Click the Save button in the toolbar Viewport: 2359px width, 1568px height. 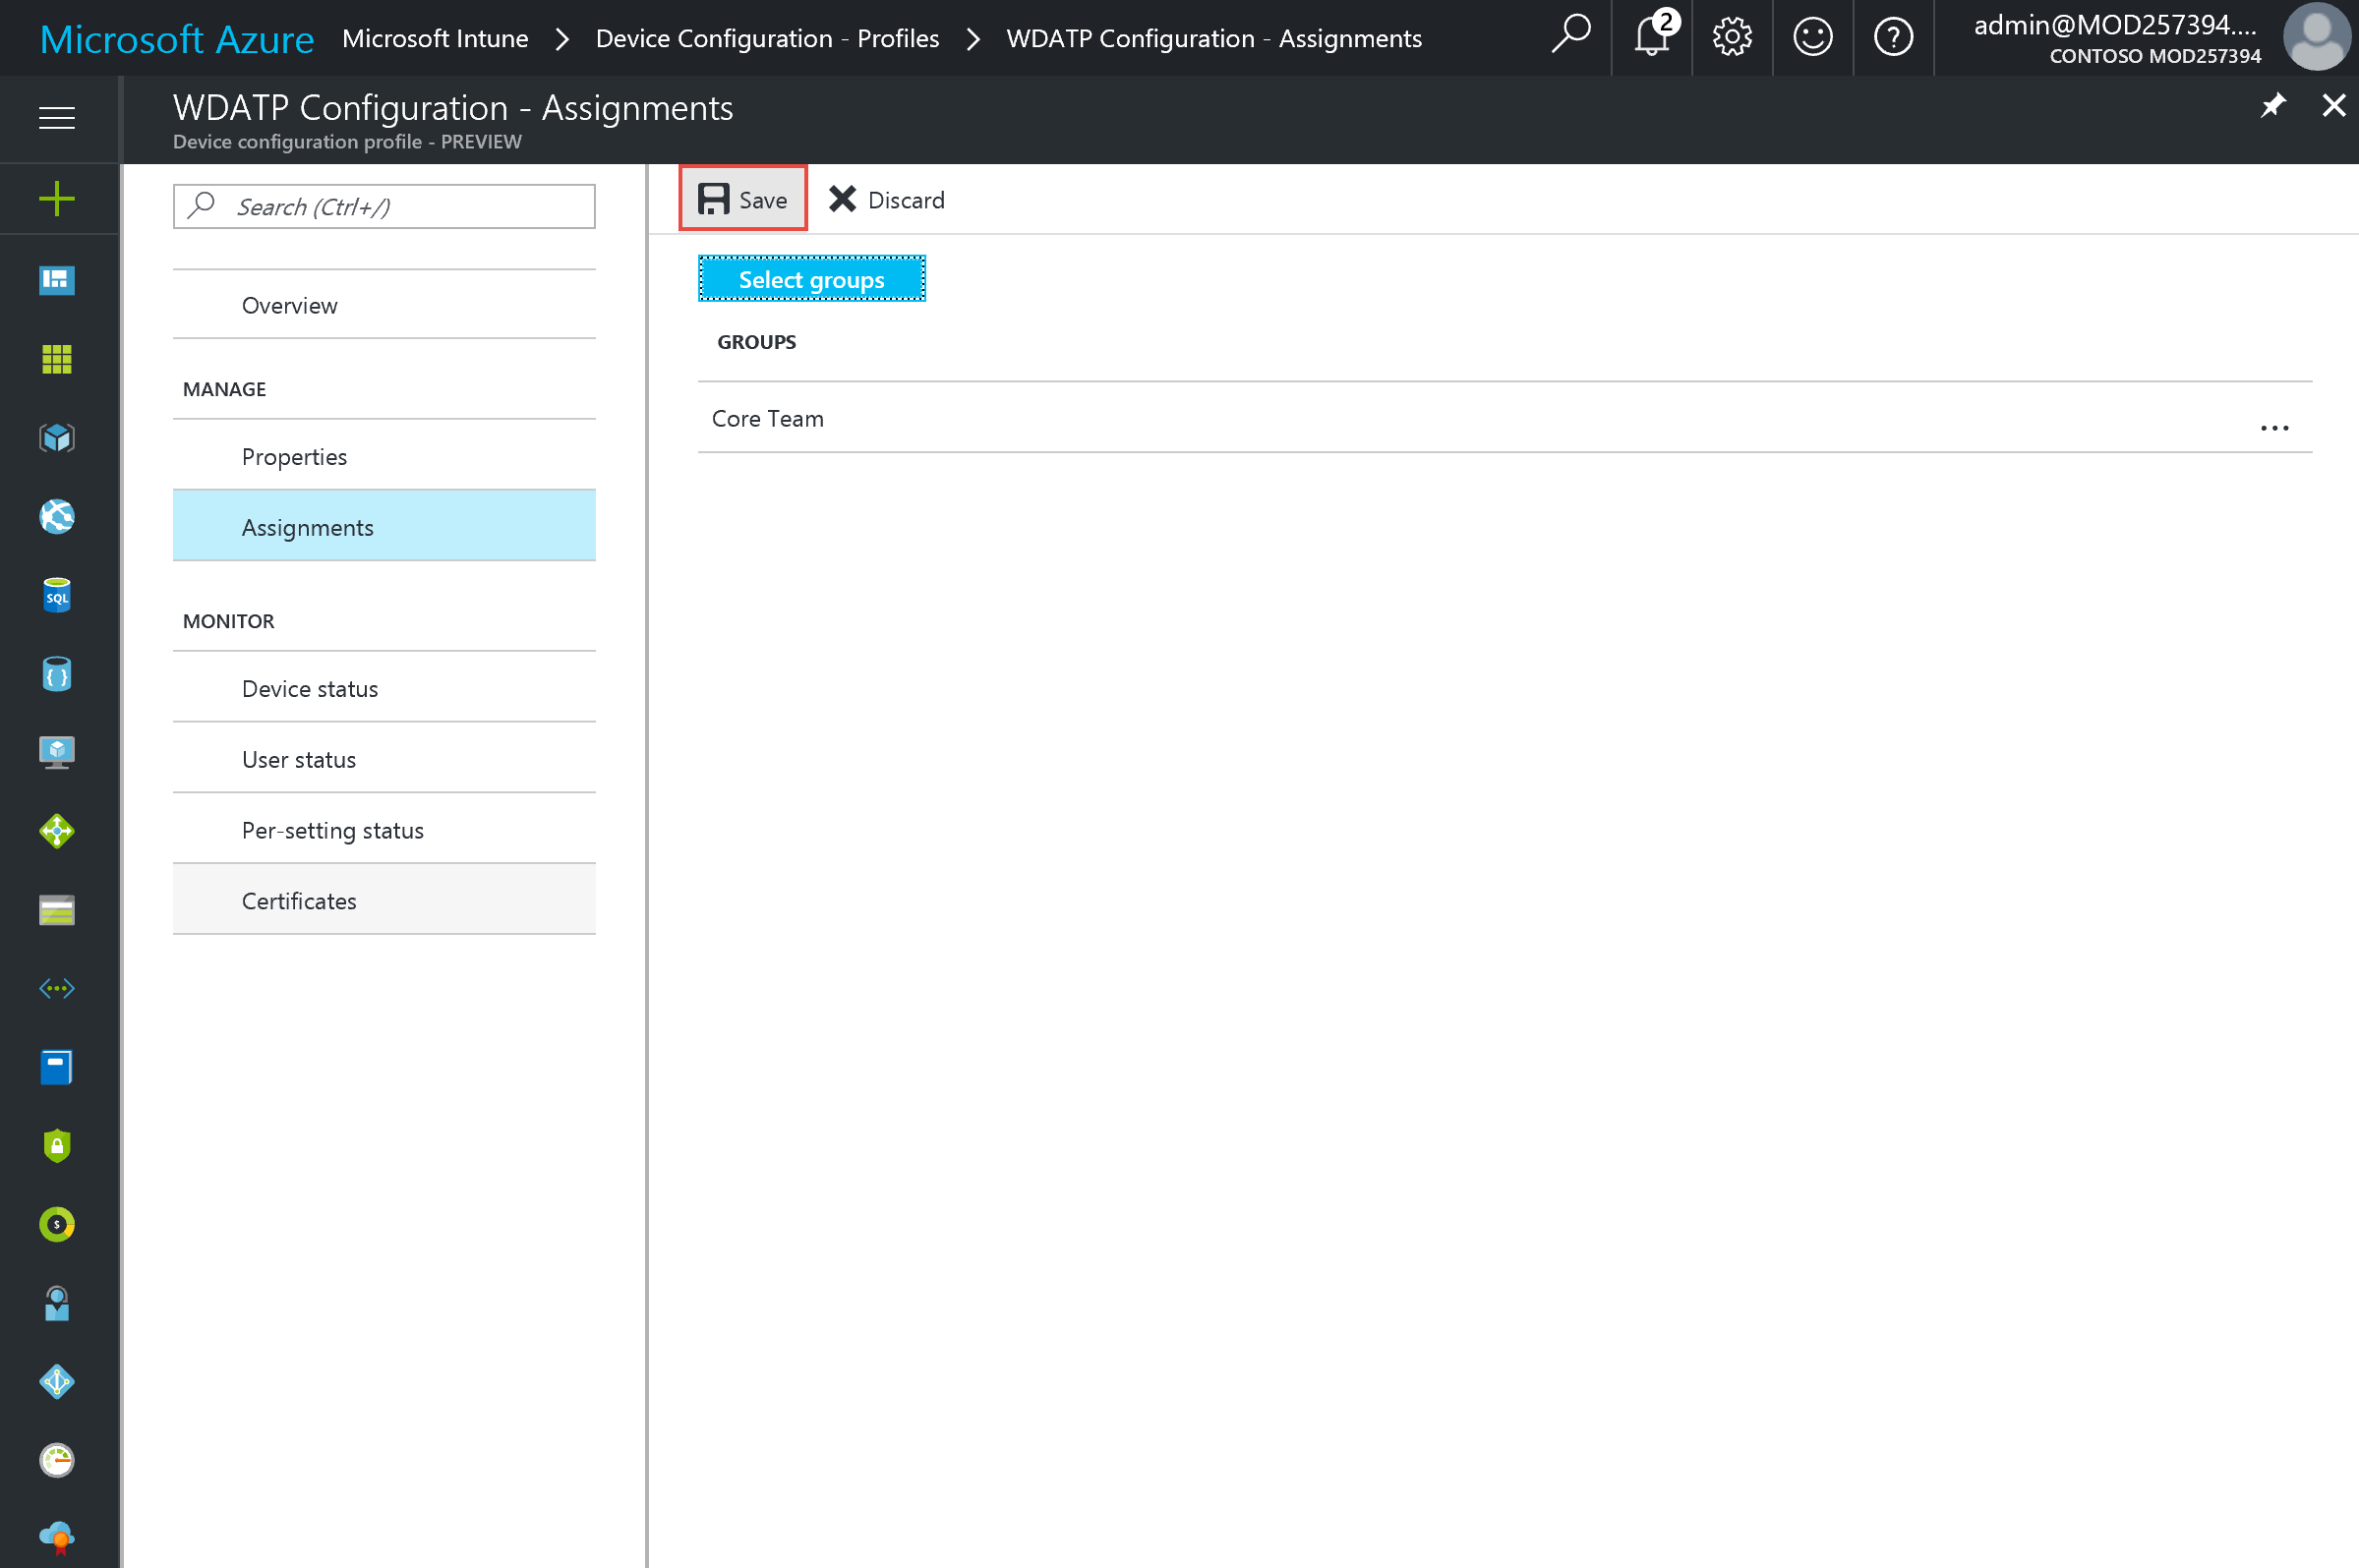point(743,200)
